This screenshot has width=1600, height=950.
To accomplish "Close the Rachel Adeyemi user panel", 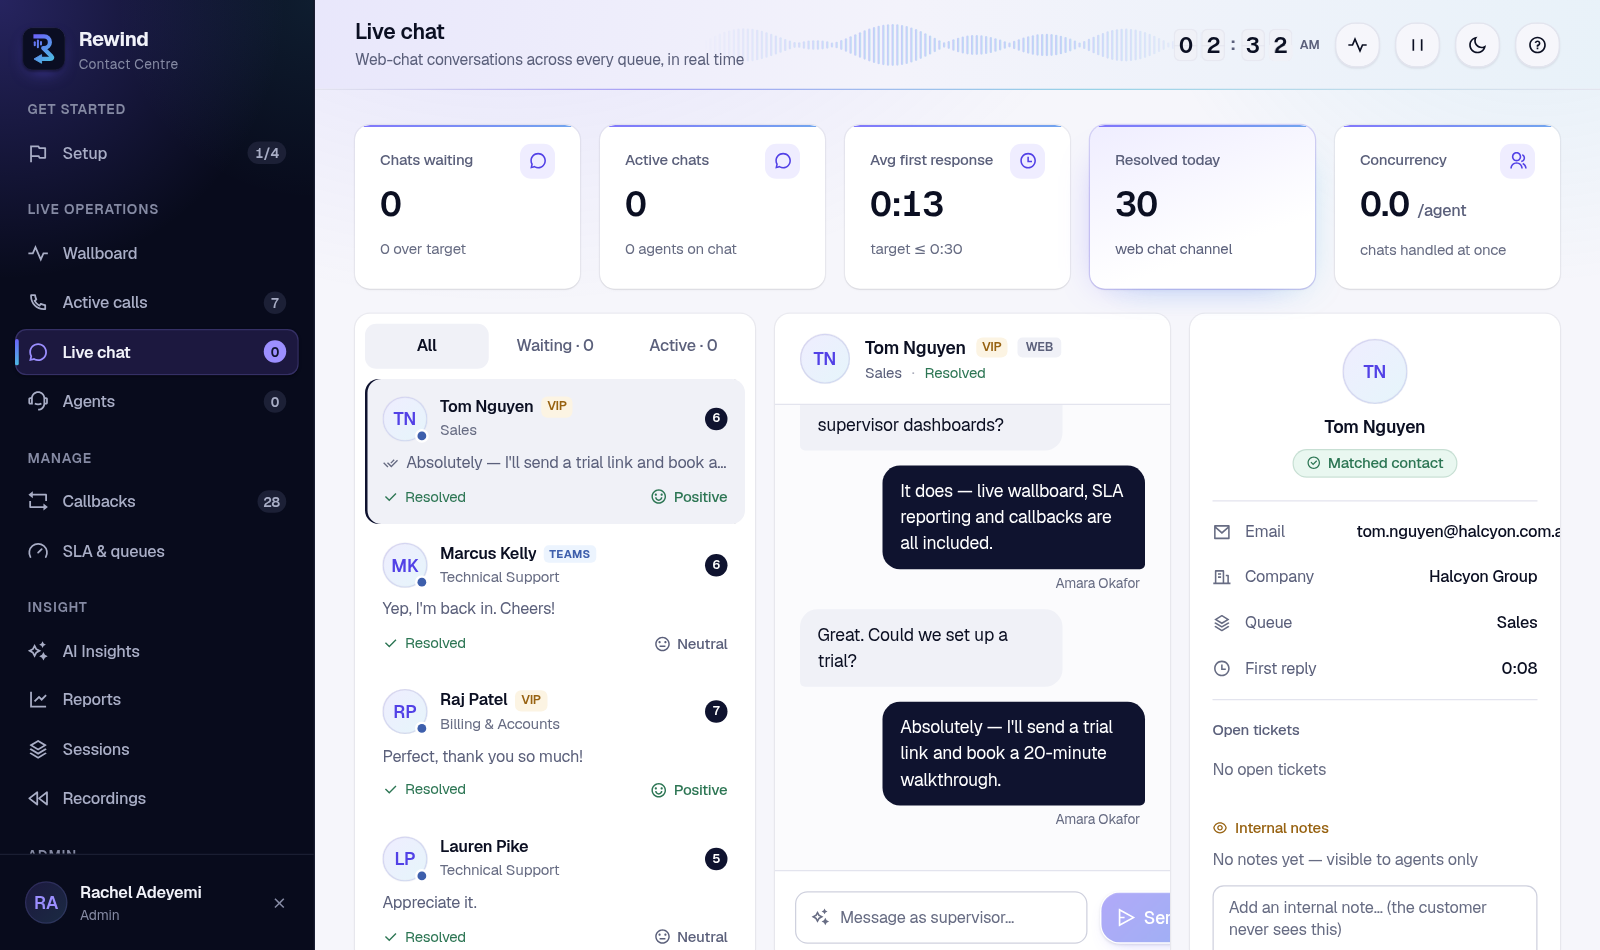I will 279,903.
